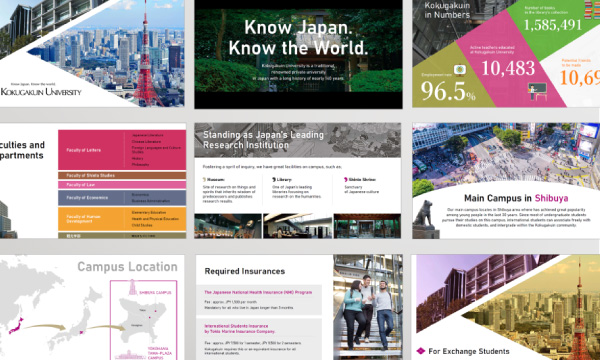600x360 pixels.
Task: Click the round badge icon beside employment rate
Action: 460,70
